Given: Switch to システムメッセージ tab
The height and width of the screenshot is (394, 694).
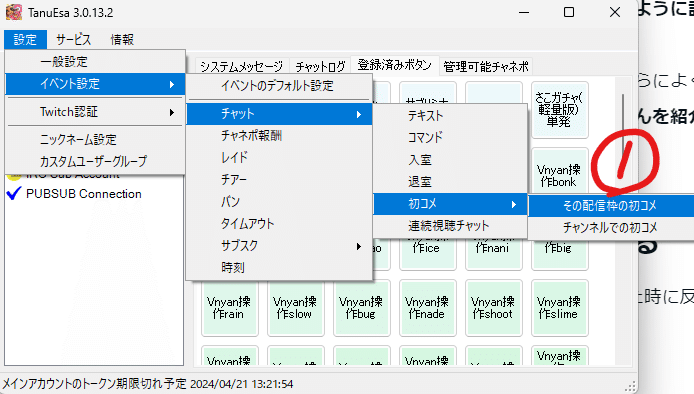Looking at the screenshot, I should pos(242,66).
